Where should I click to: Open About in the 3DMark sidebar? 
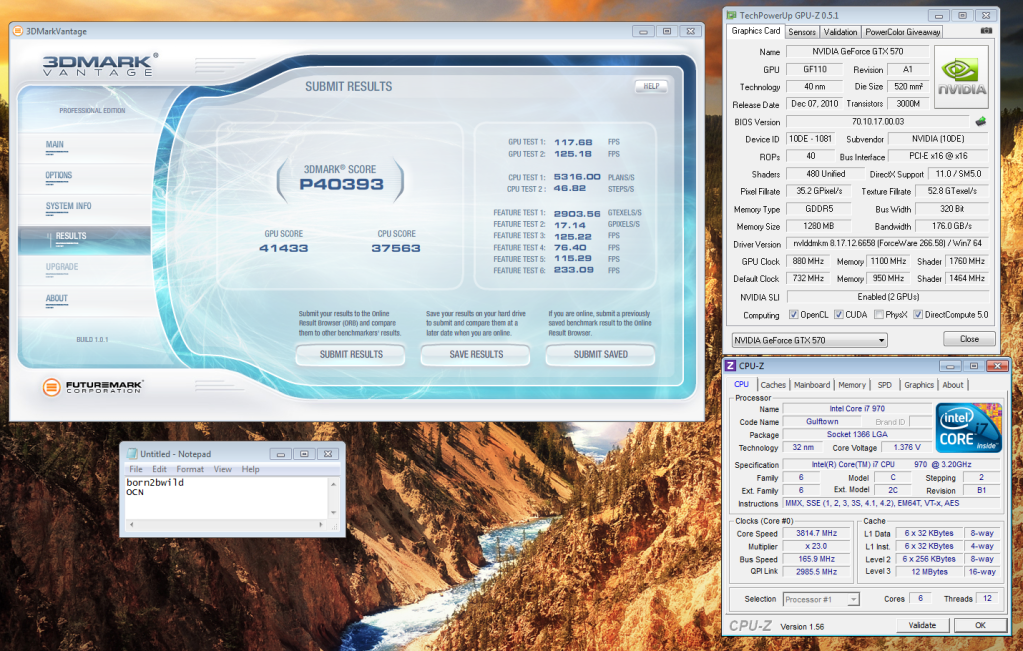tap(57, 299)
